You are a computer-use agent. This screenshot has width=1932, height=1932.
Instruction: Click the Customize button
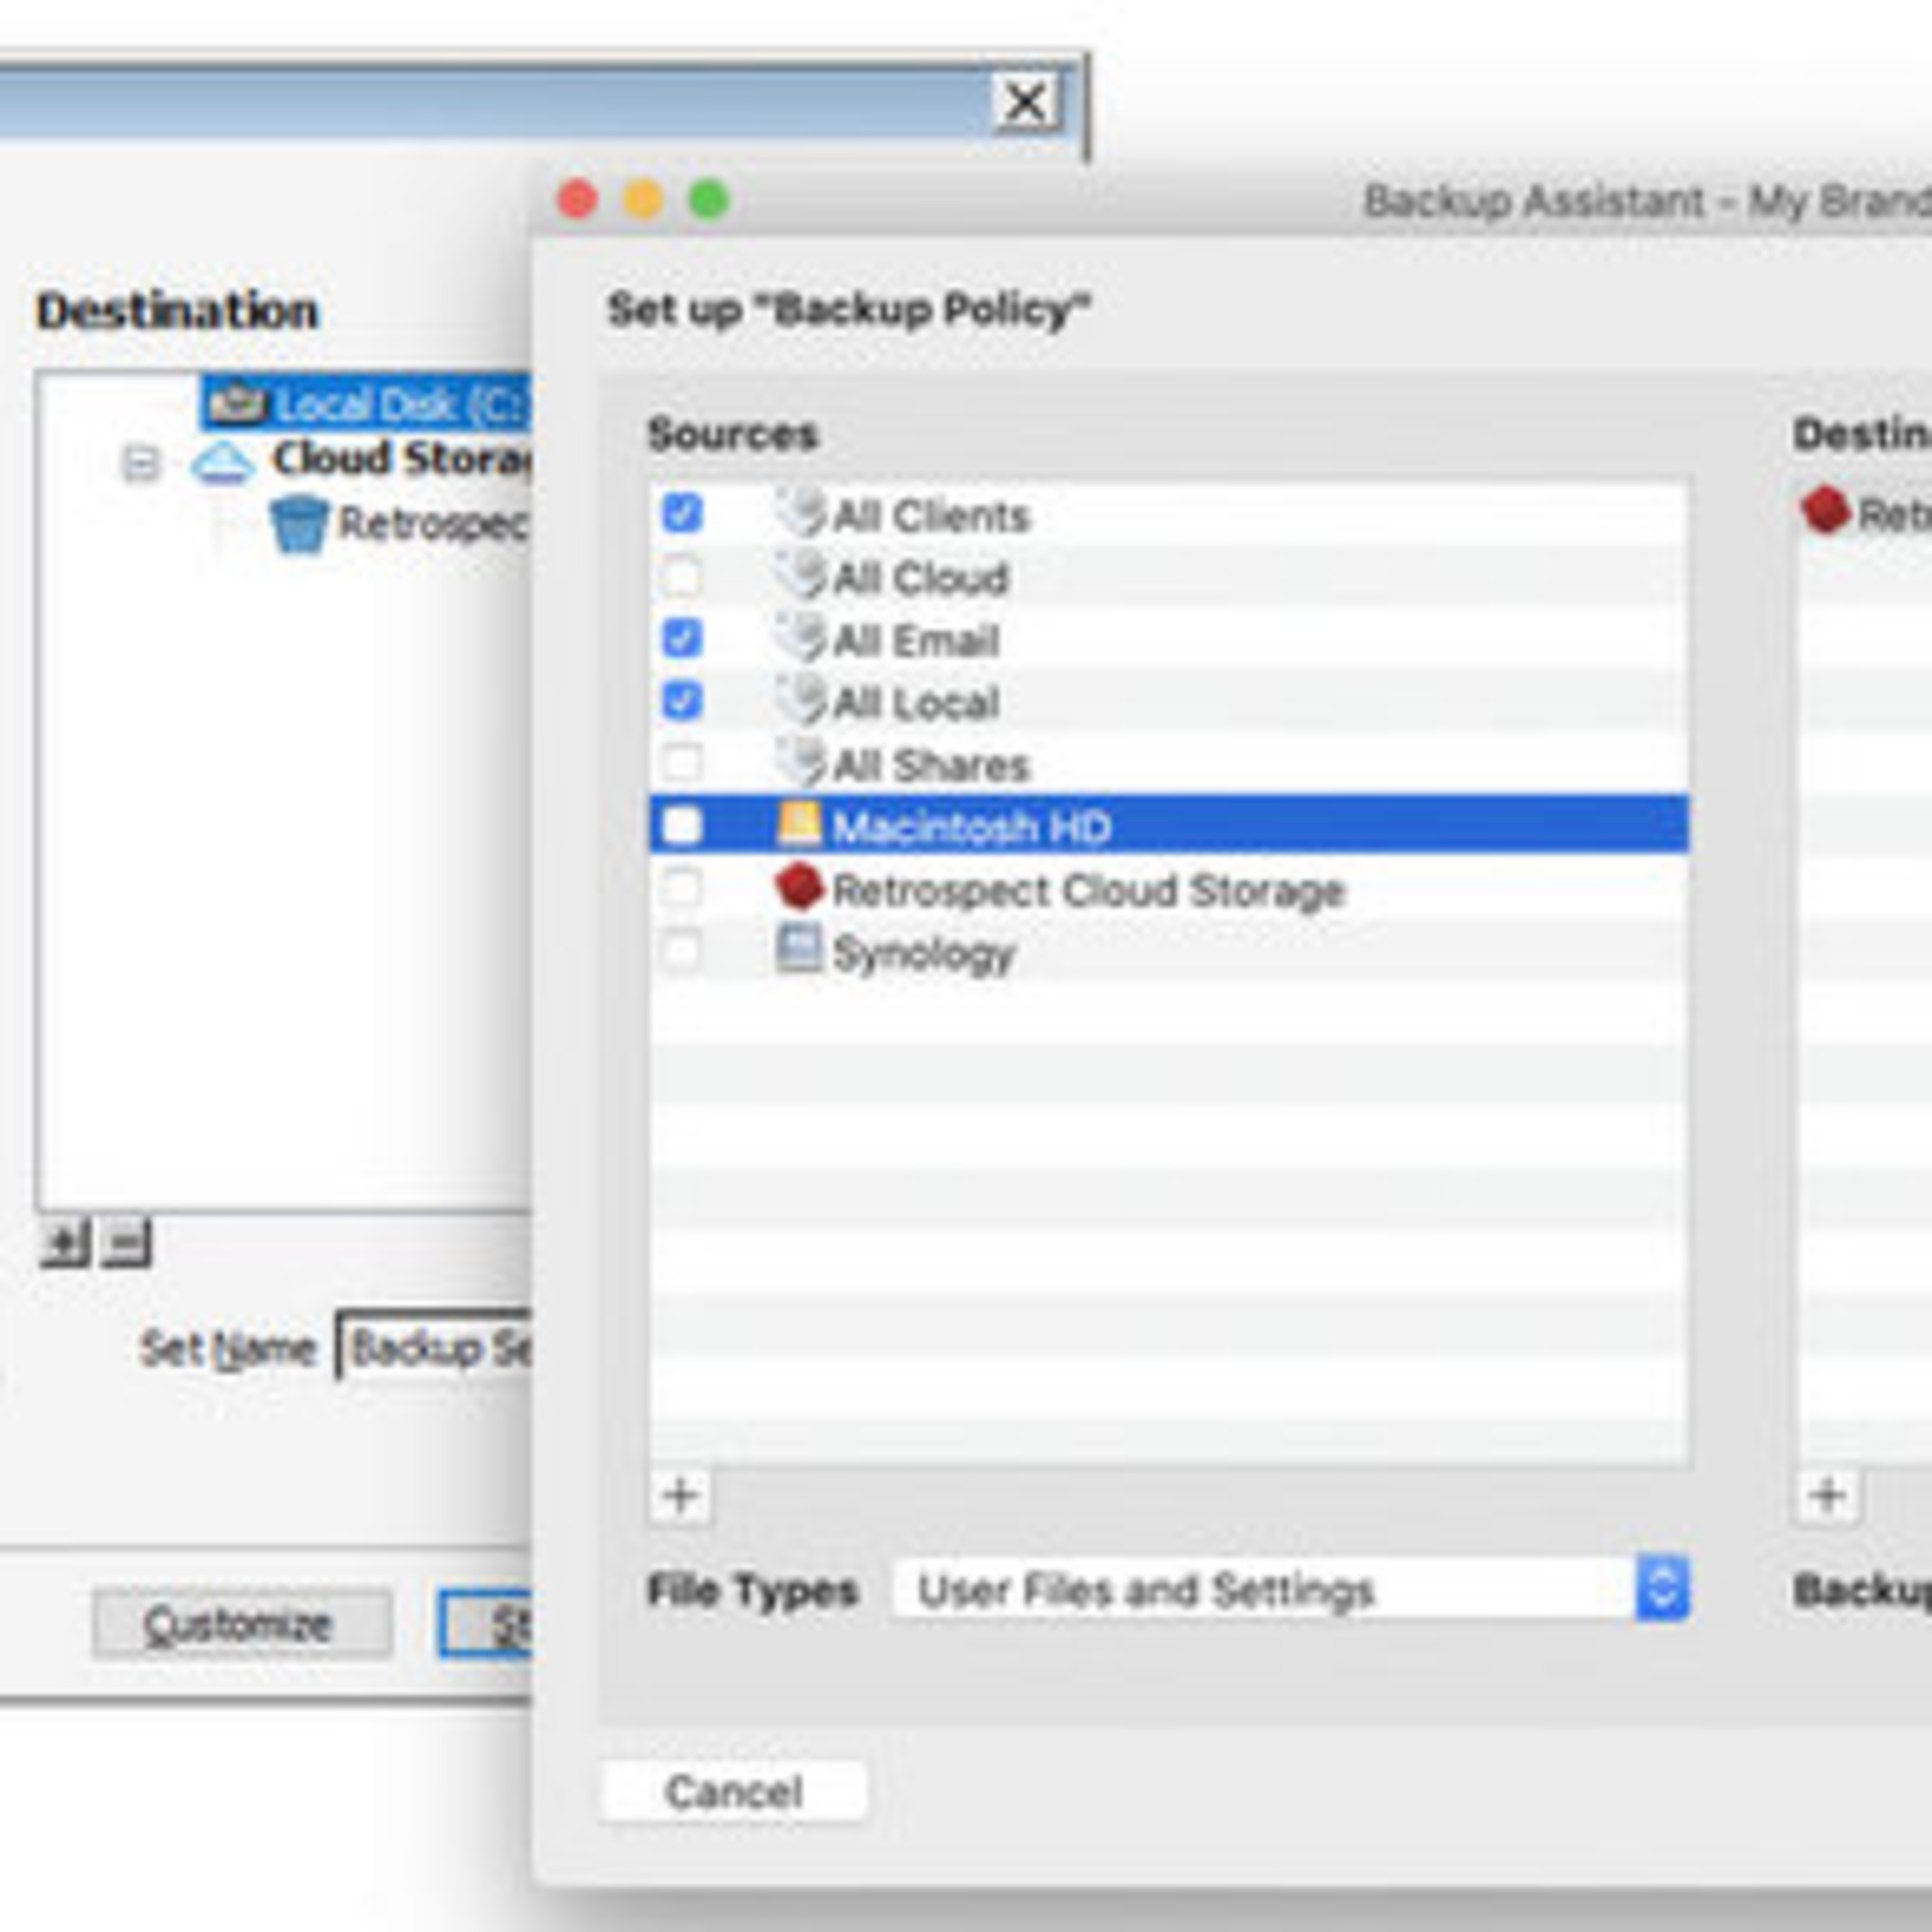click(241, 1625)
